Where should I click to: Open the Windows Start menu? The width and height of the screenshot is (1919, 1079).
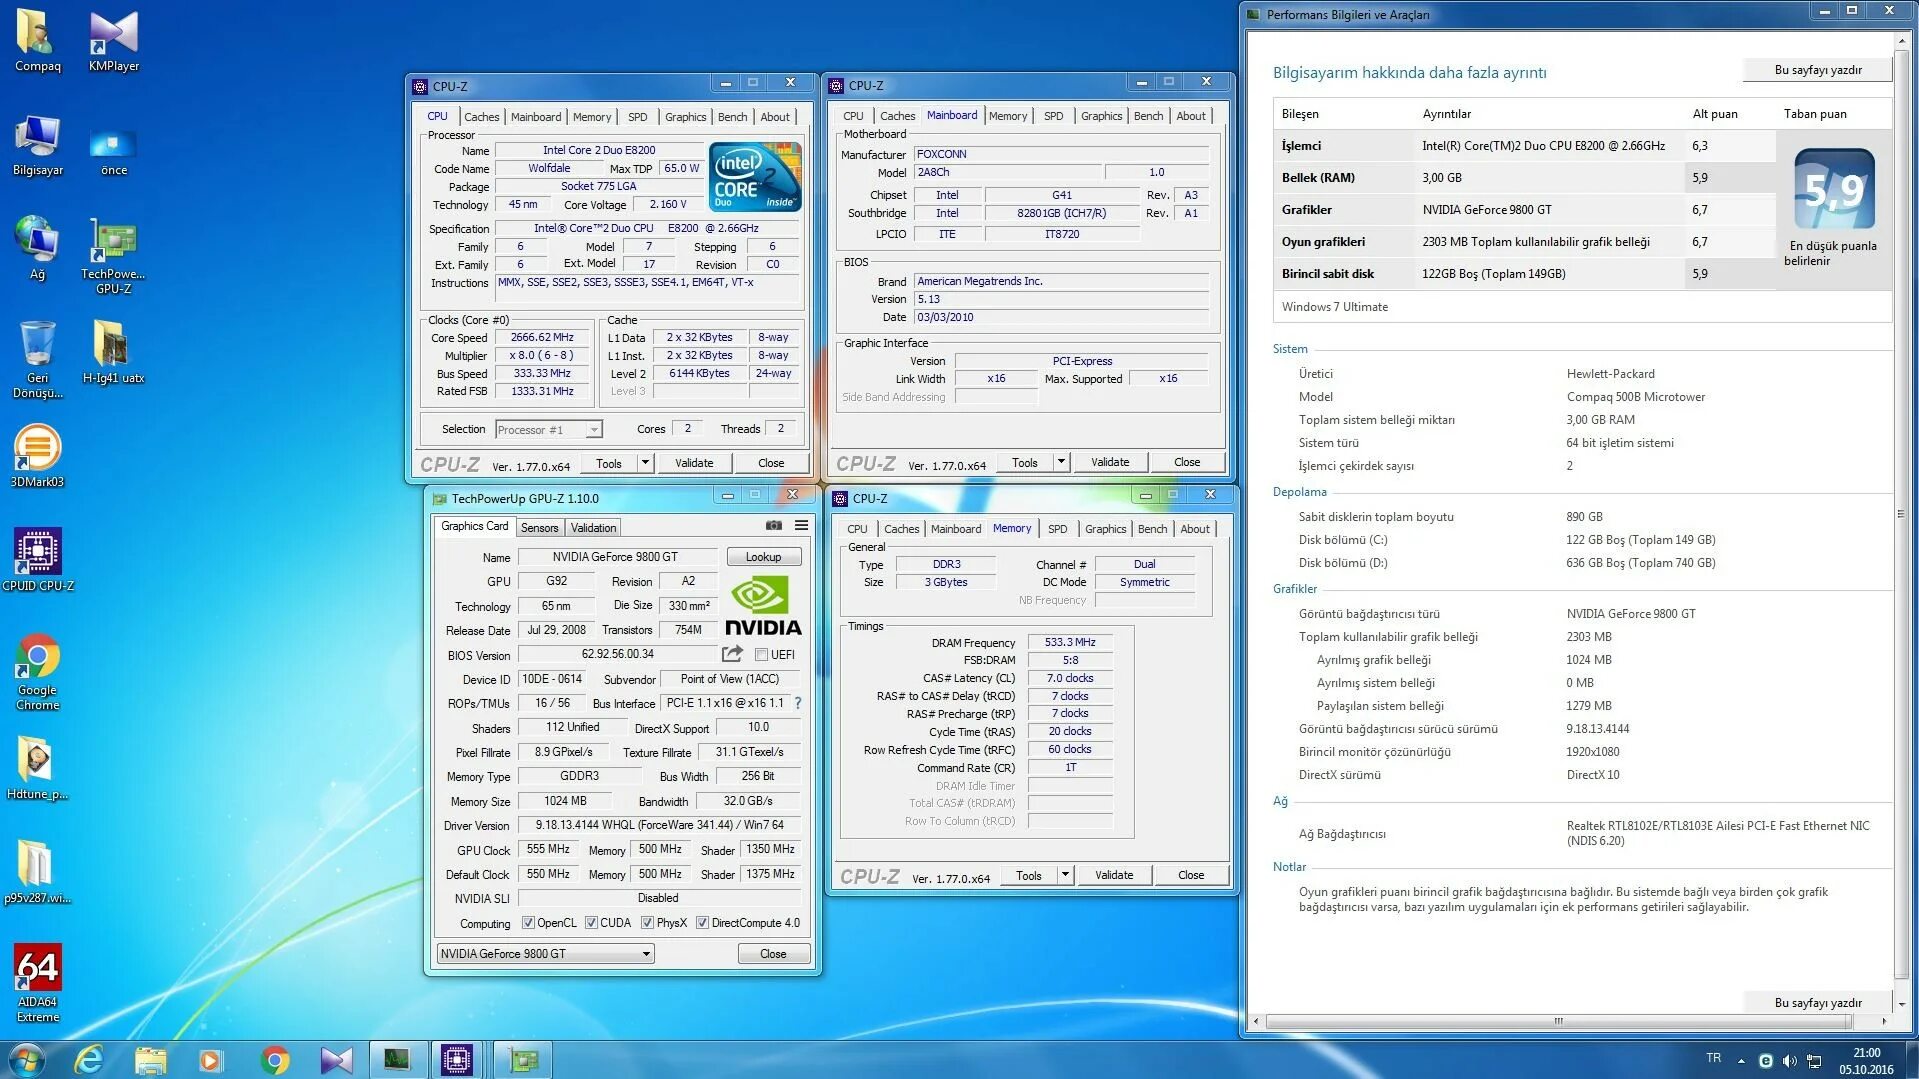click(27, 1059)
